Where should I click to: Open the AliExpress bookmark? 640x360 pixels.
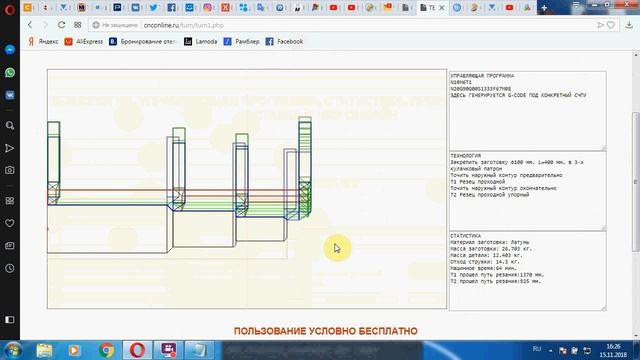(x=84, y=42)
